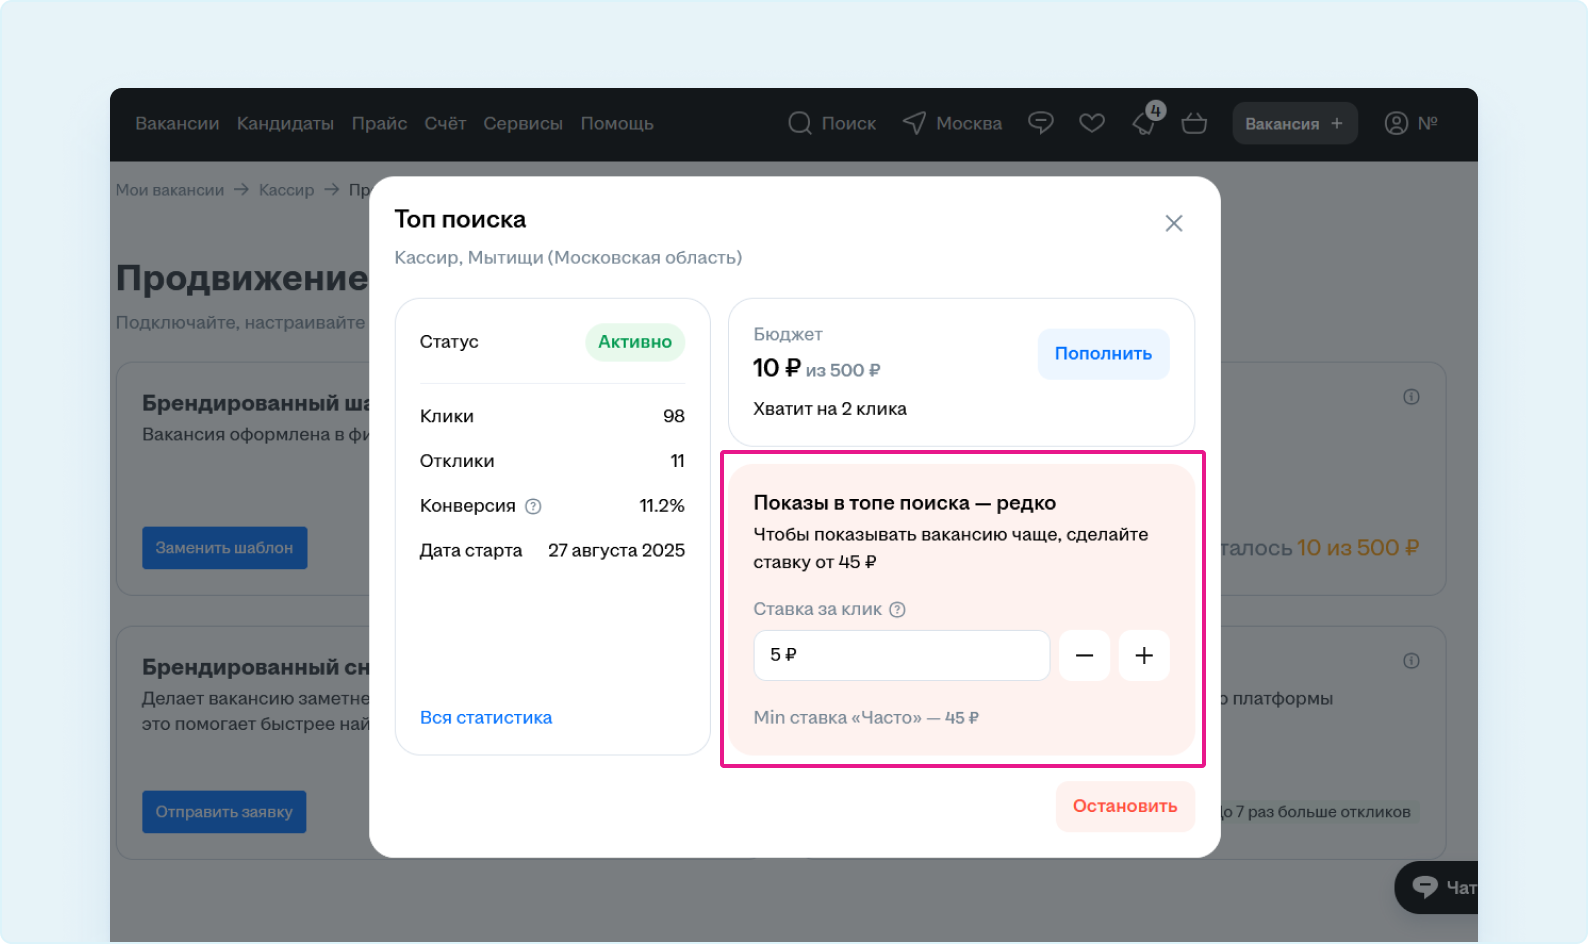Close the Топ поиска dialog
This screenshot has height=944, width=1588.
1174,223
